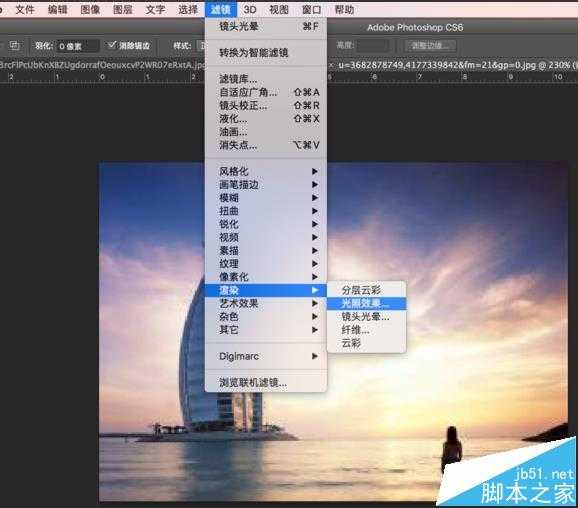Expand the 纹理 submenu
578x508 pixels.
coord(266,264)
